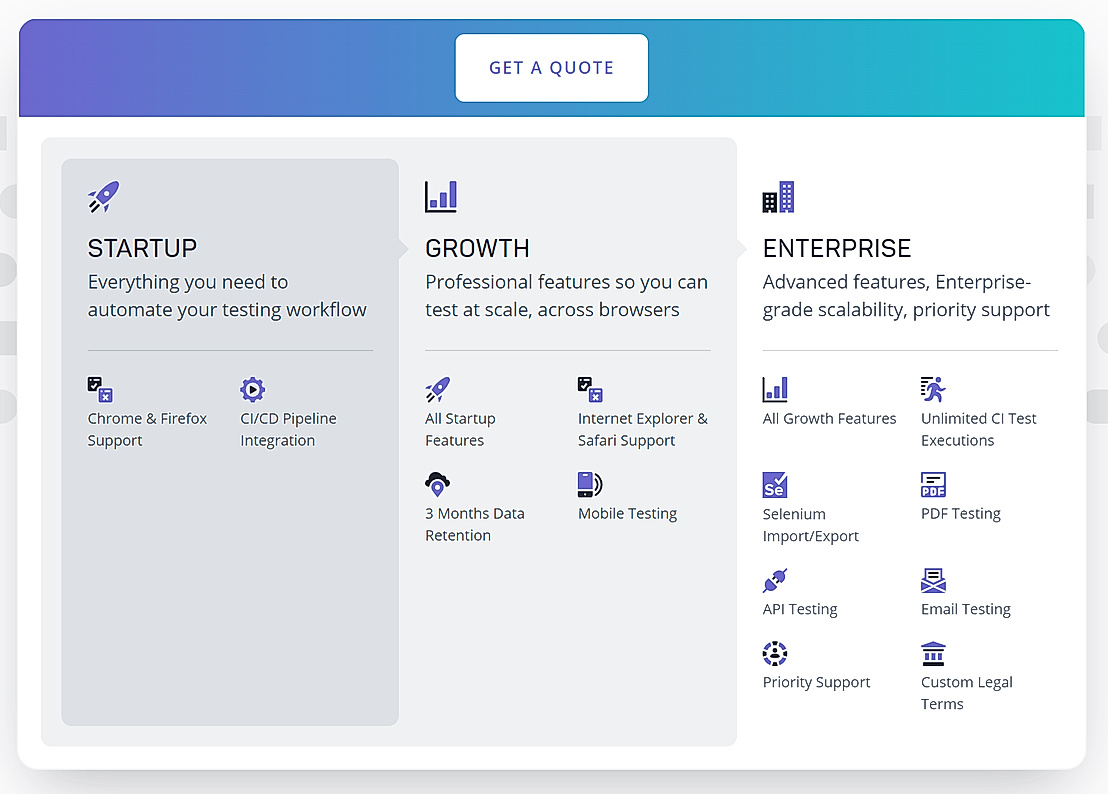Viewport: 1108px width, 794px height.
Task: Click the All Growth Features chart icon
Action: pyautogui.click(x=774, y=389)
